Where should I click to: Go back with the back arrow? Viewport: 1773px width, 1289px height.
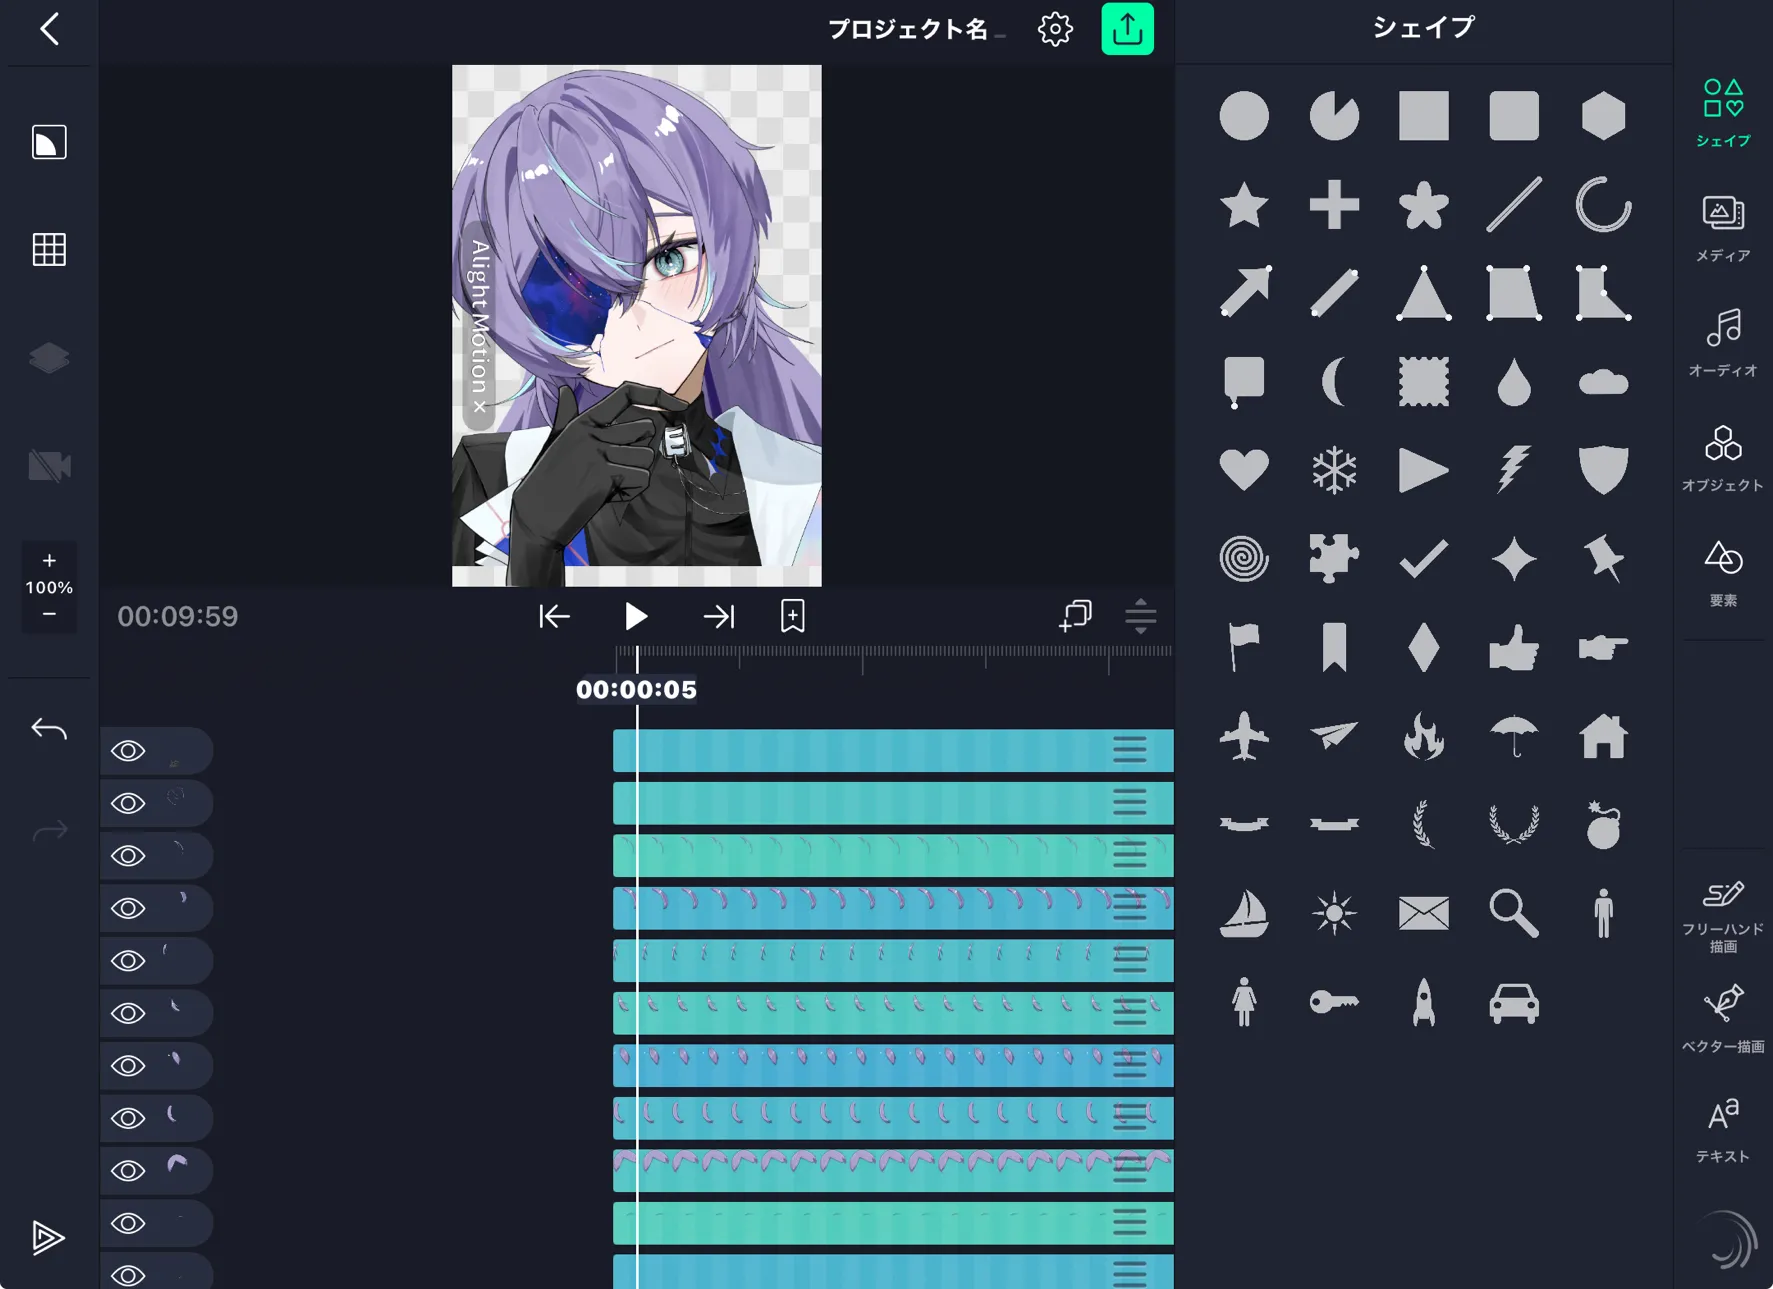click(49, 28)
